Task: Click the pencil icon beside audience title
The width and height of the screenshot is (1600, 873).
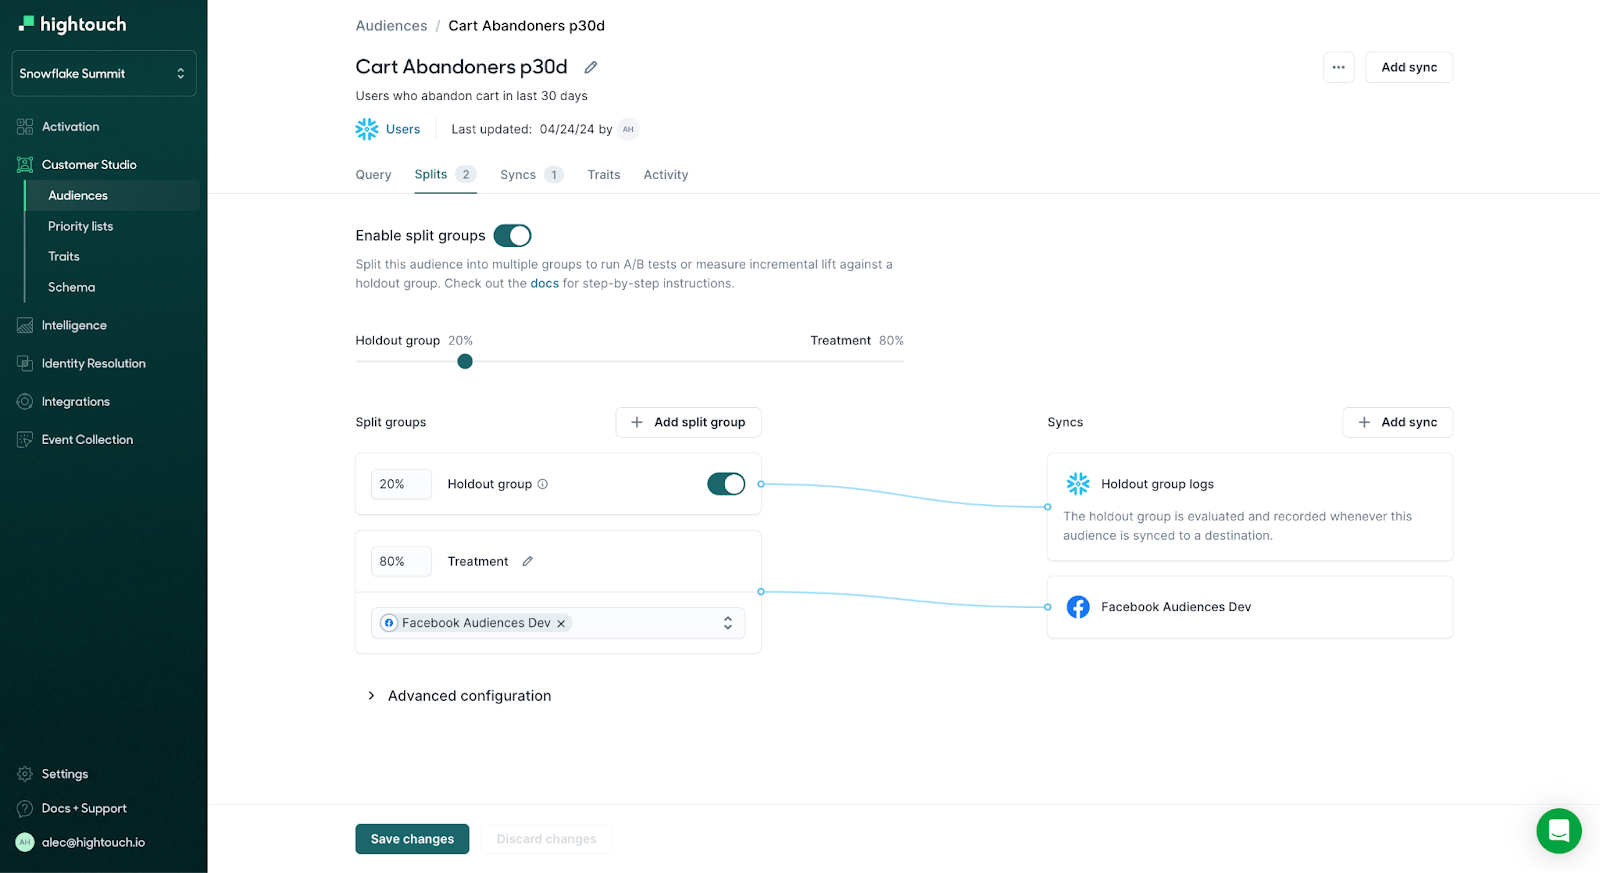Action: [591, 67]
